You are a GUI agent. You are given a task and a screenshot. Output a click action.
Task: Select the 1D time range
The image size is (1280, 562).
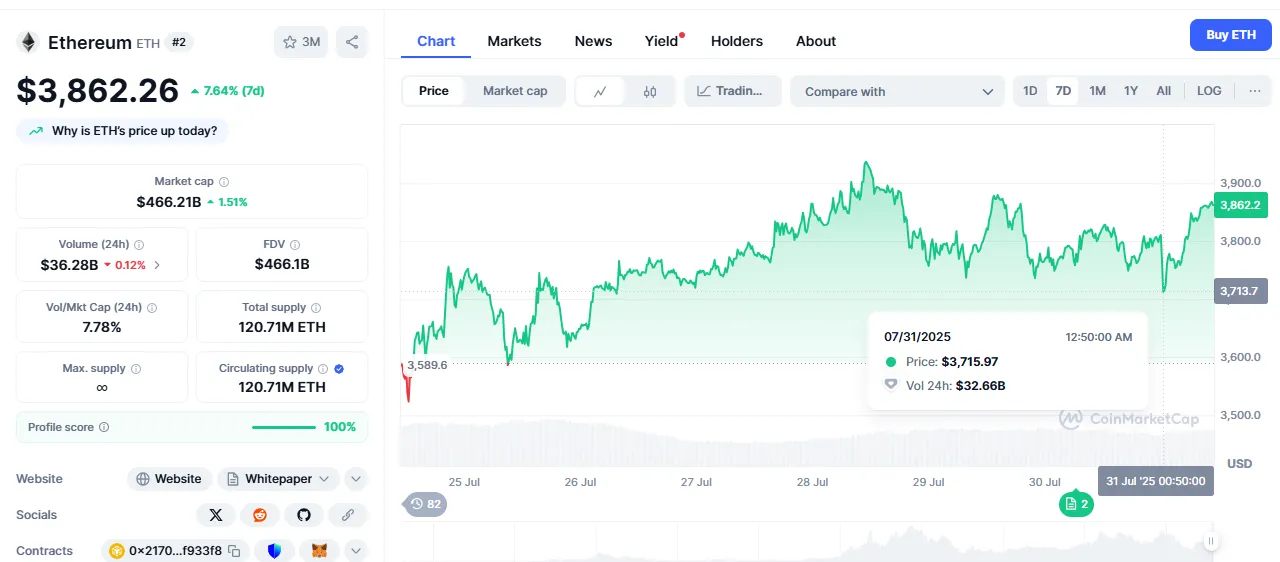(1030, 91)
